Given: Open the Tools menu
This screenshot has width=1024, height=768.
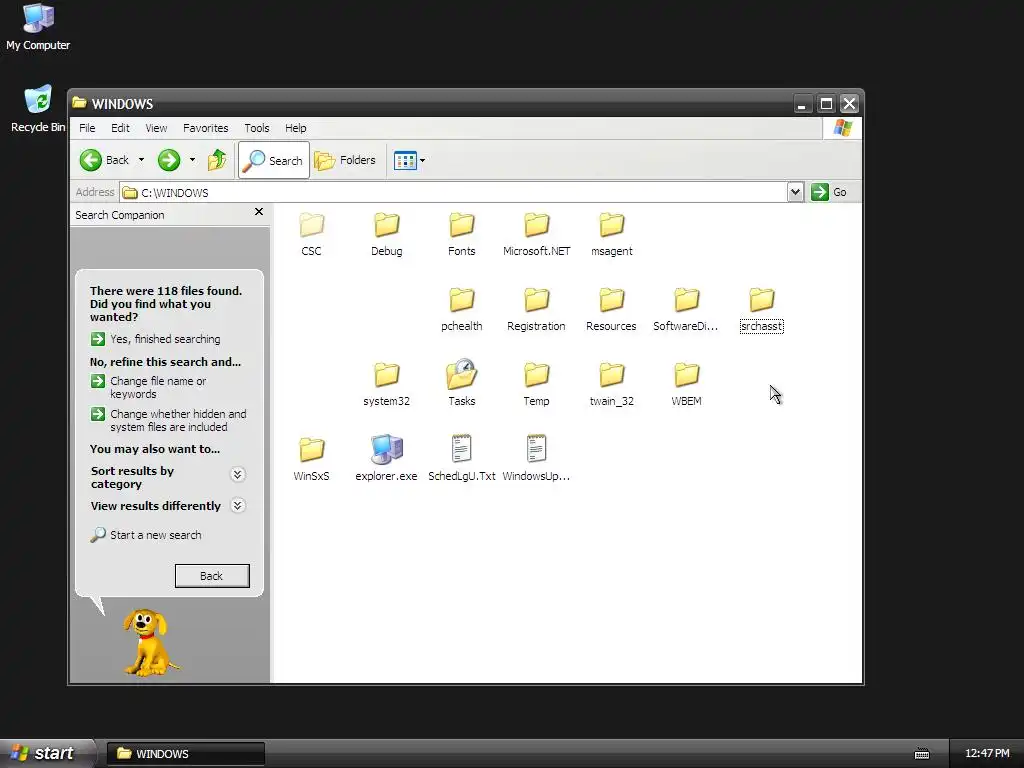Looking at the screenshot, I should 257,128.
